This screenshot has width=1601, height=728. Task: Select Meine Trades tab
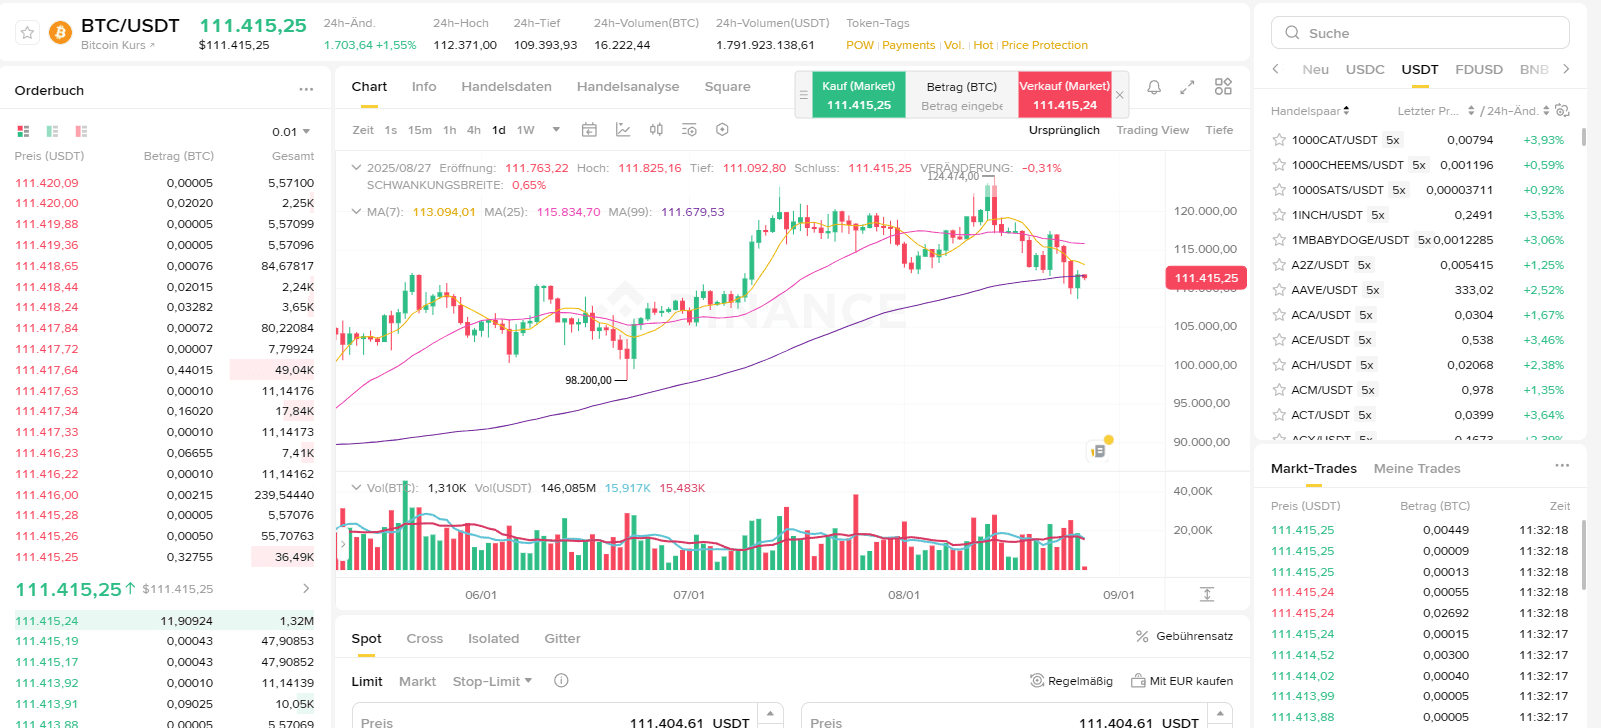tap(1417, 468)
